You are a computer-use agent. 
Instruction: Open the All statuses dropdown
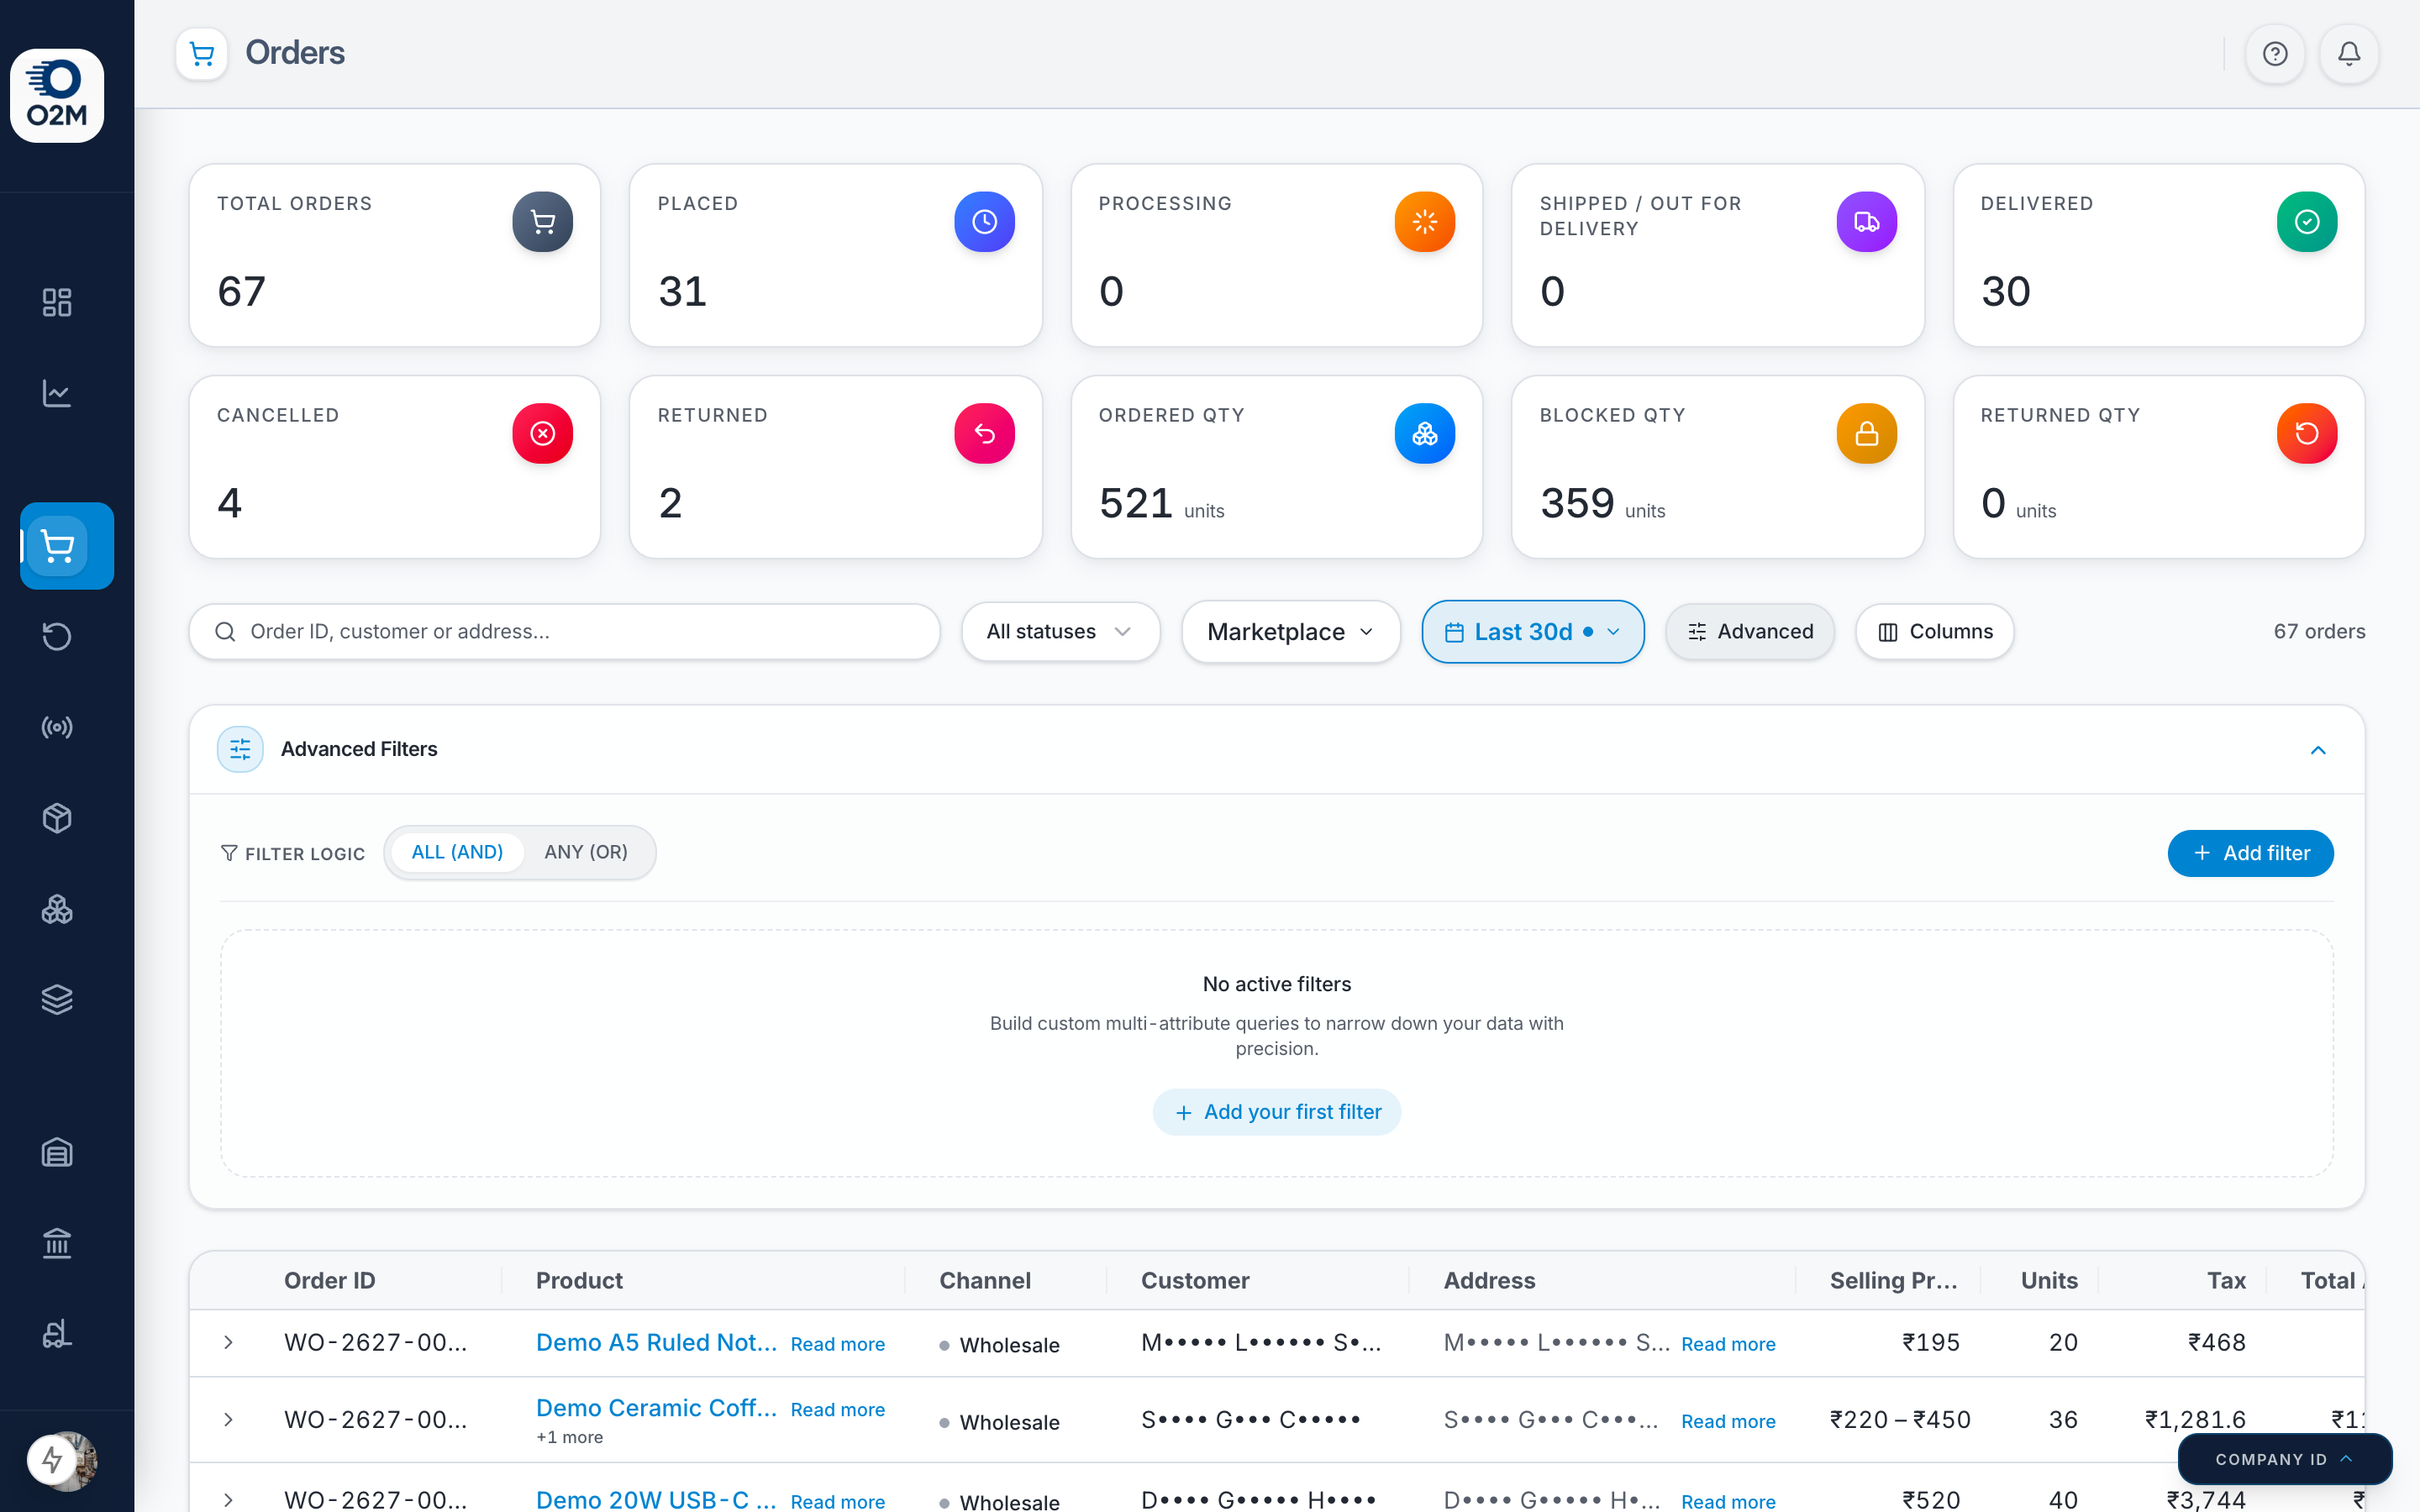tap(1060, 631)
